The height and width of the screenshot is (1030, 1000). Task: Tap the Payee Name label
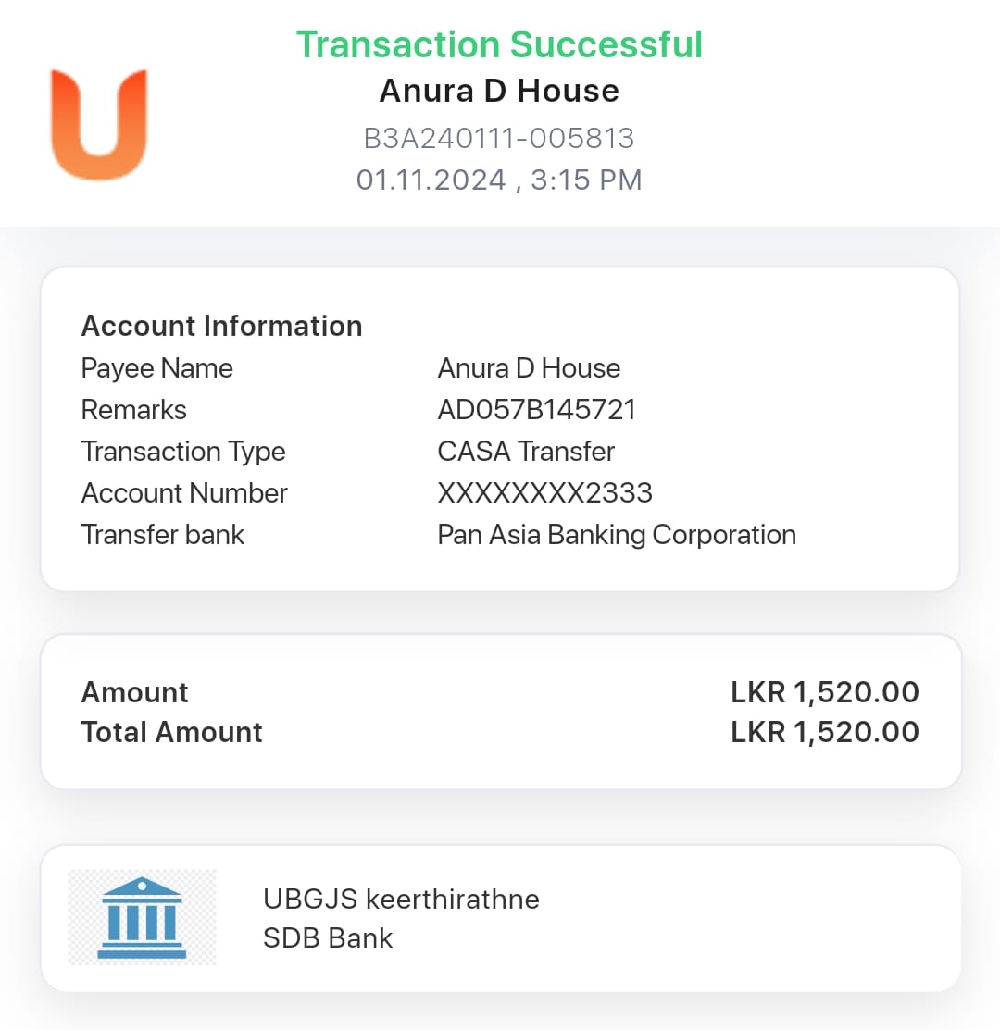156,369
